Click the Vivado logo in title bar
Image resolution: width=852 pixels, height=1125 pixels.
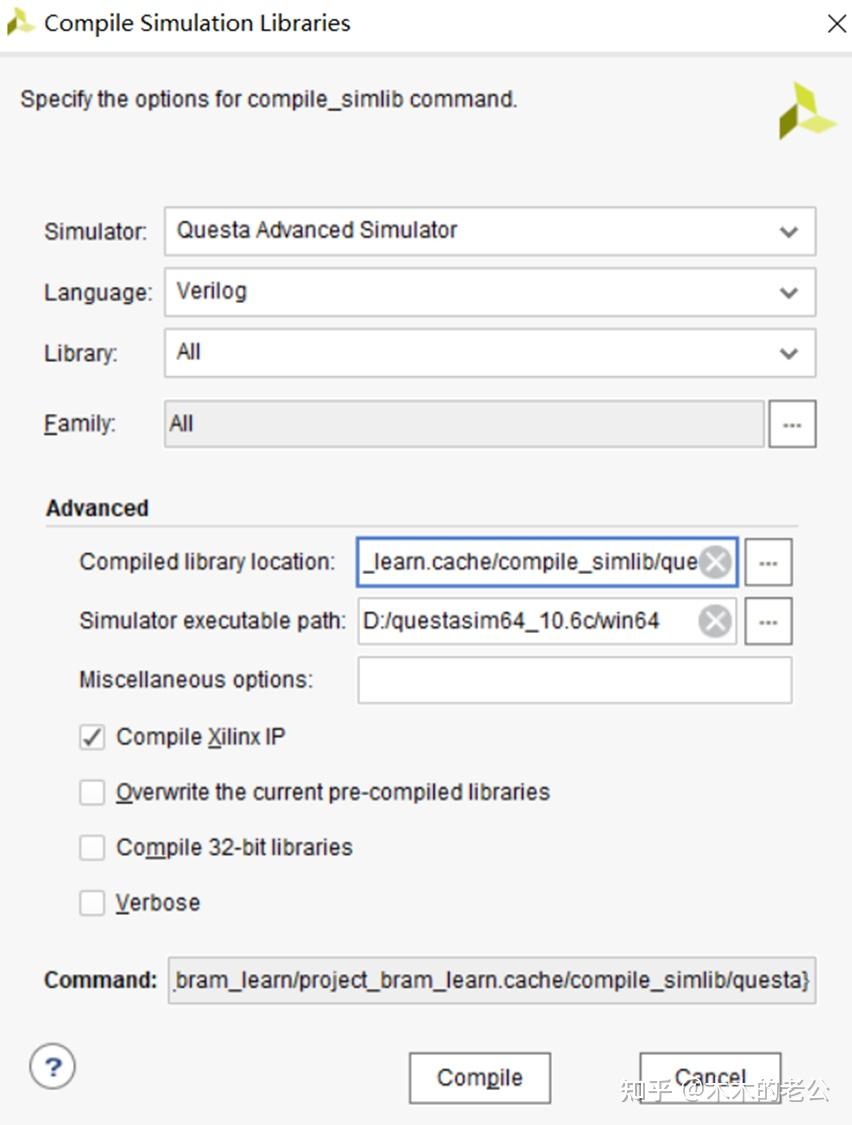coord(20,22)
